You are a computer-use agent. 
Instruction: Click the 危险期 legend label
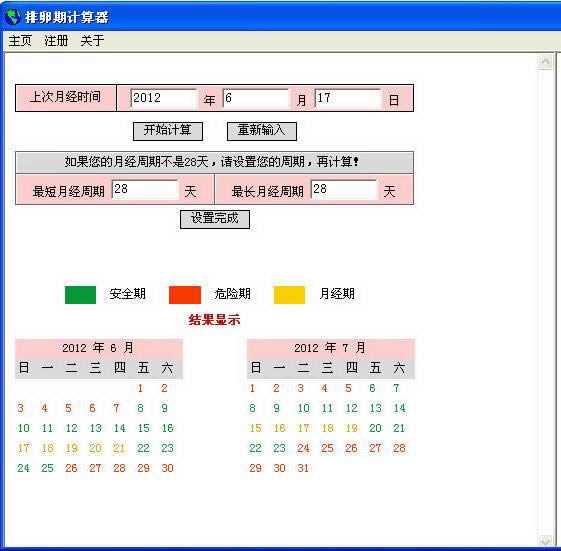tap(233, 294)
